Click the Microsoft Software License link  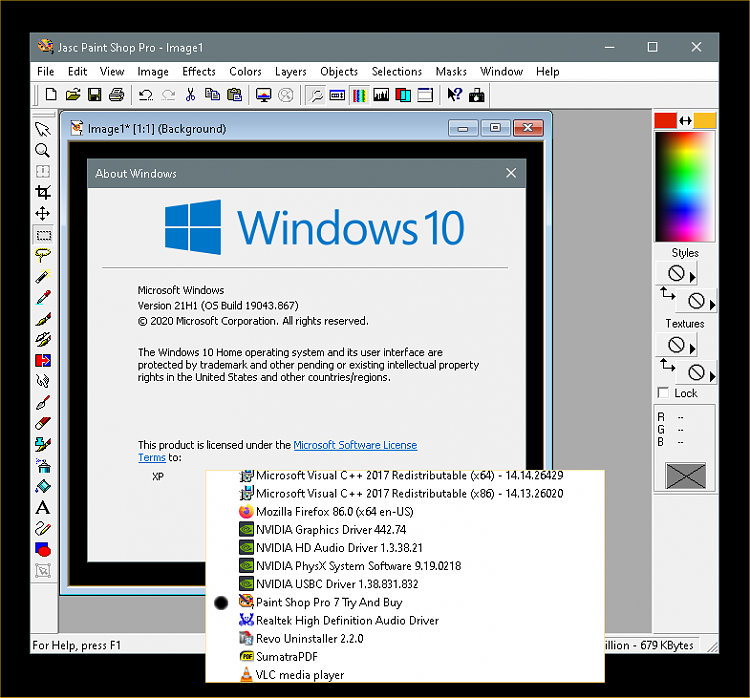(355, 445)
